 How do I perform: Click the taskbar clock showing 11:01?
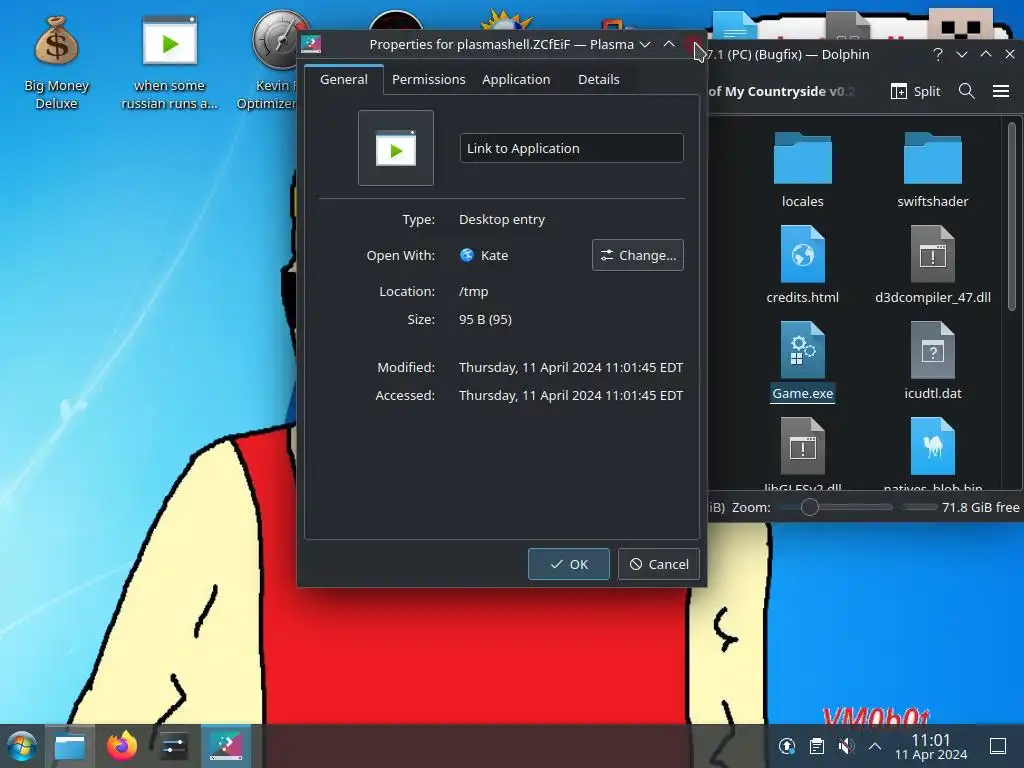click(x=931, y=746)
